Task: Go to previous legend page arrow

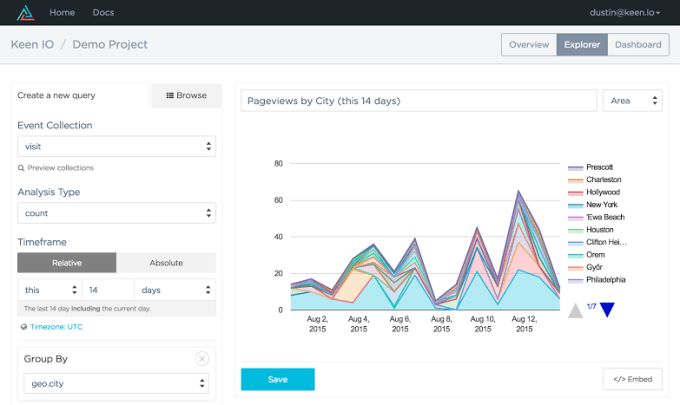Action: click(575, 310)
